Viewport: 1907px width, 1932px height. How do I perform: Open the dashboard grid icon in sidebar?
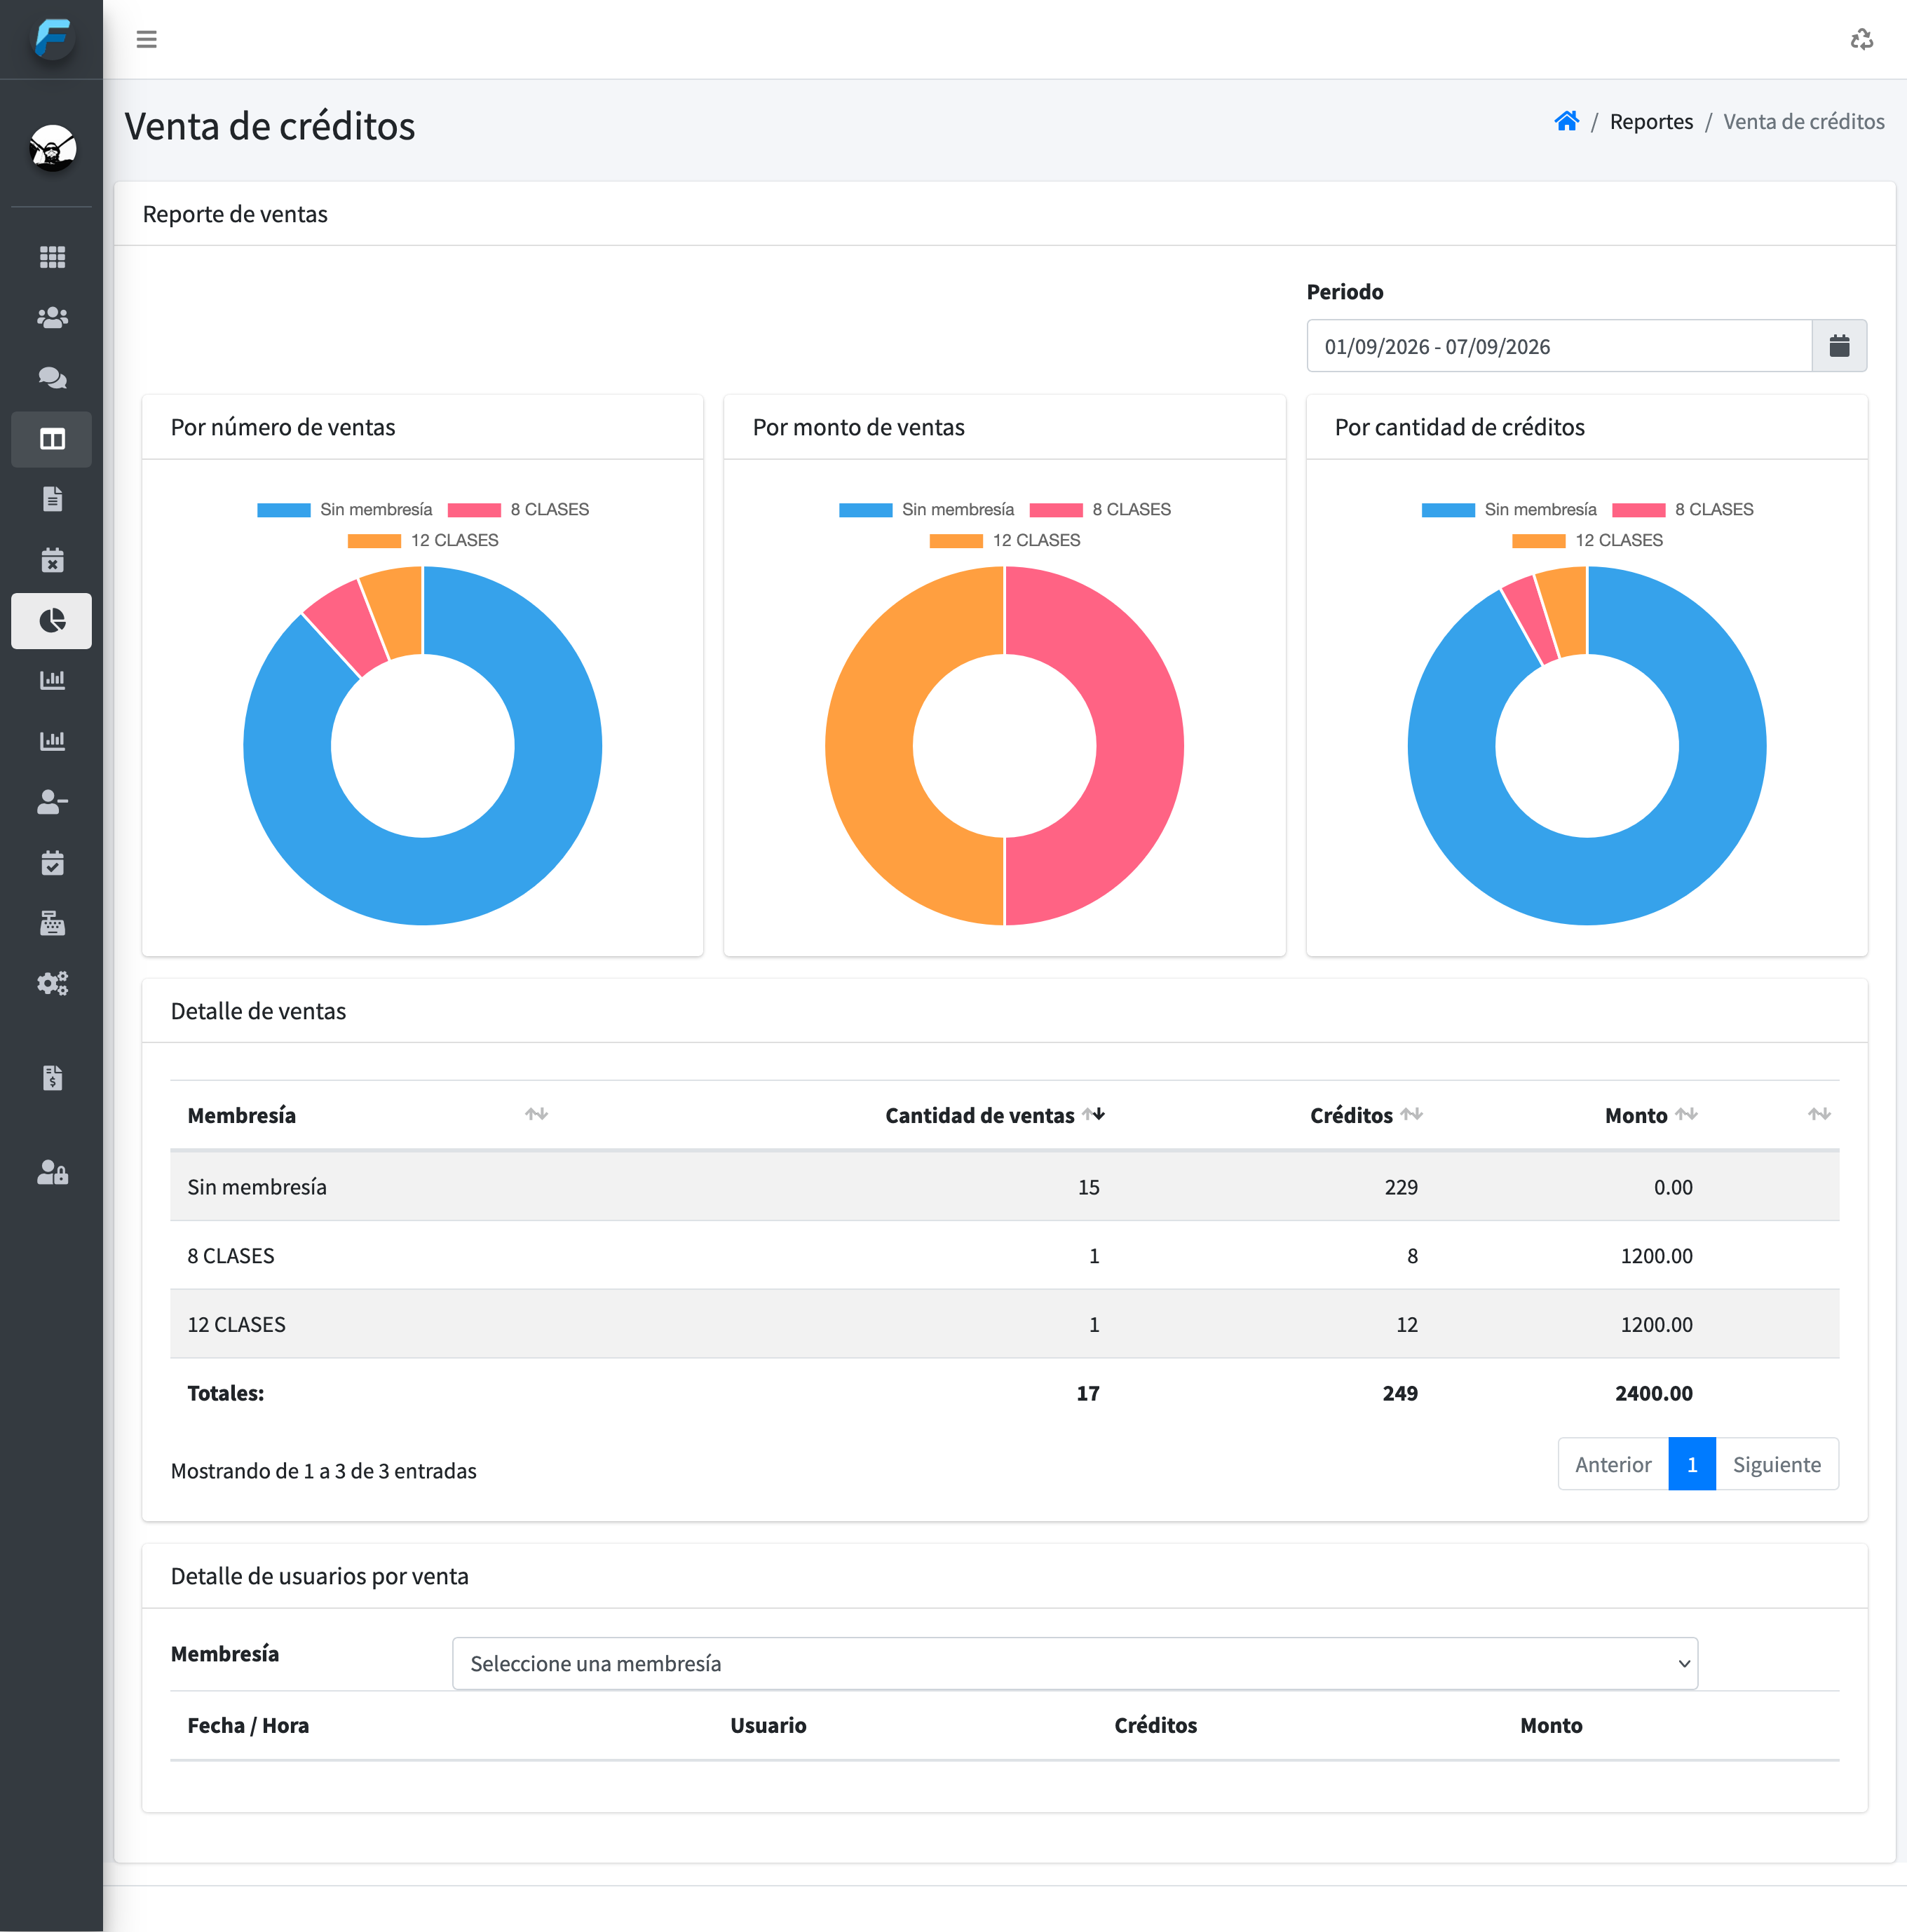pyautogui.click(x=52, y=257)
